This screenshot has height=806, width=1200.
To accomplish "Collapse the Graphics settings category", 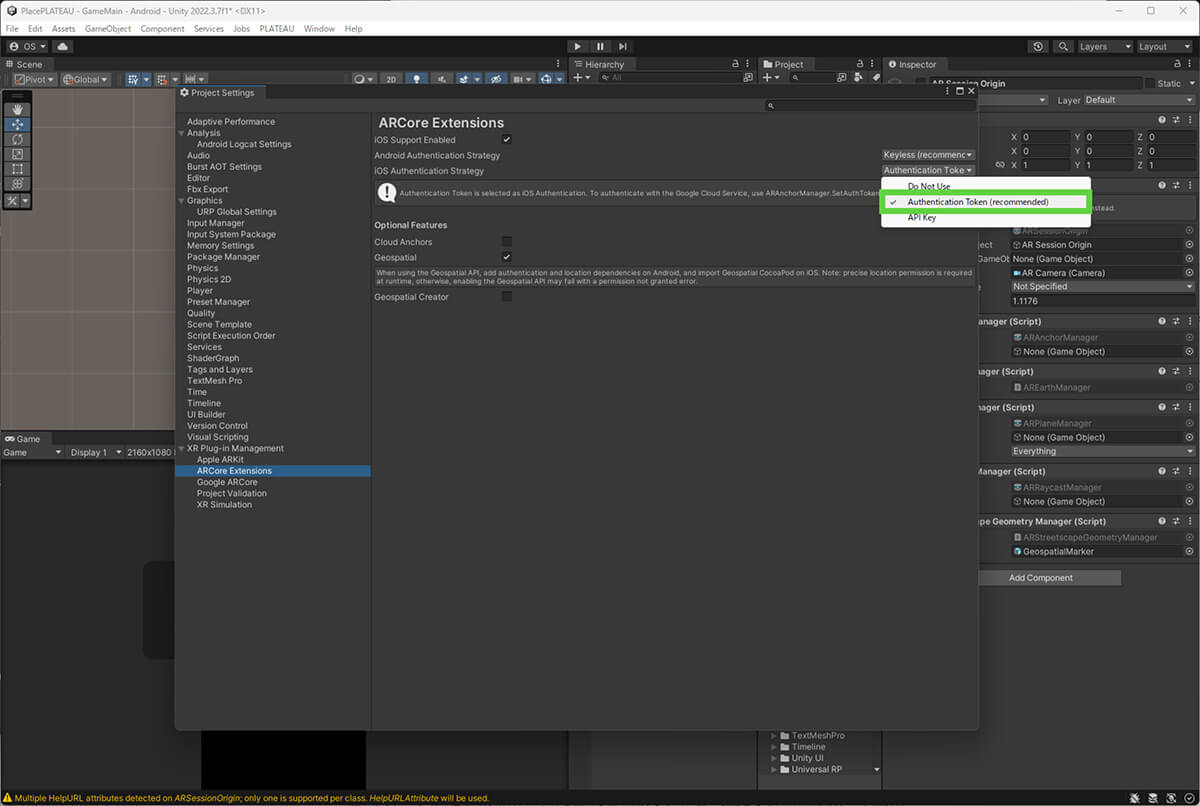I will [x=181, y=201].
